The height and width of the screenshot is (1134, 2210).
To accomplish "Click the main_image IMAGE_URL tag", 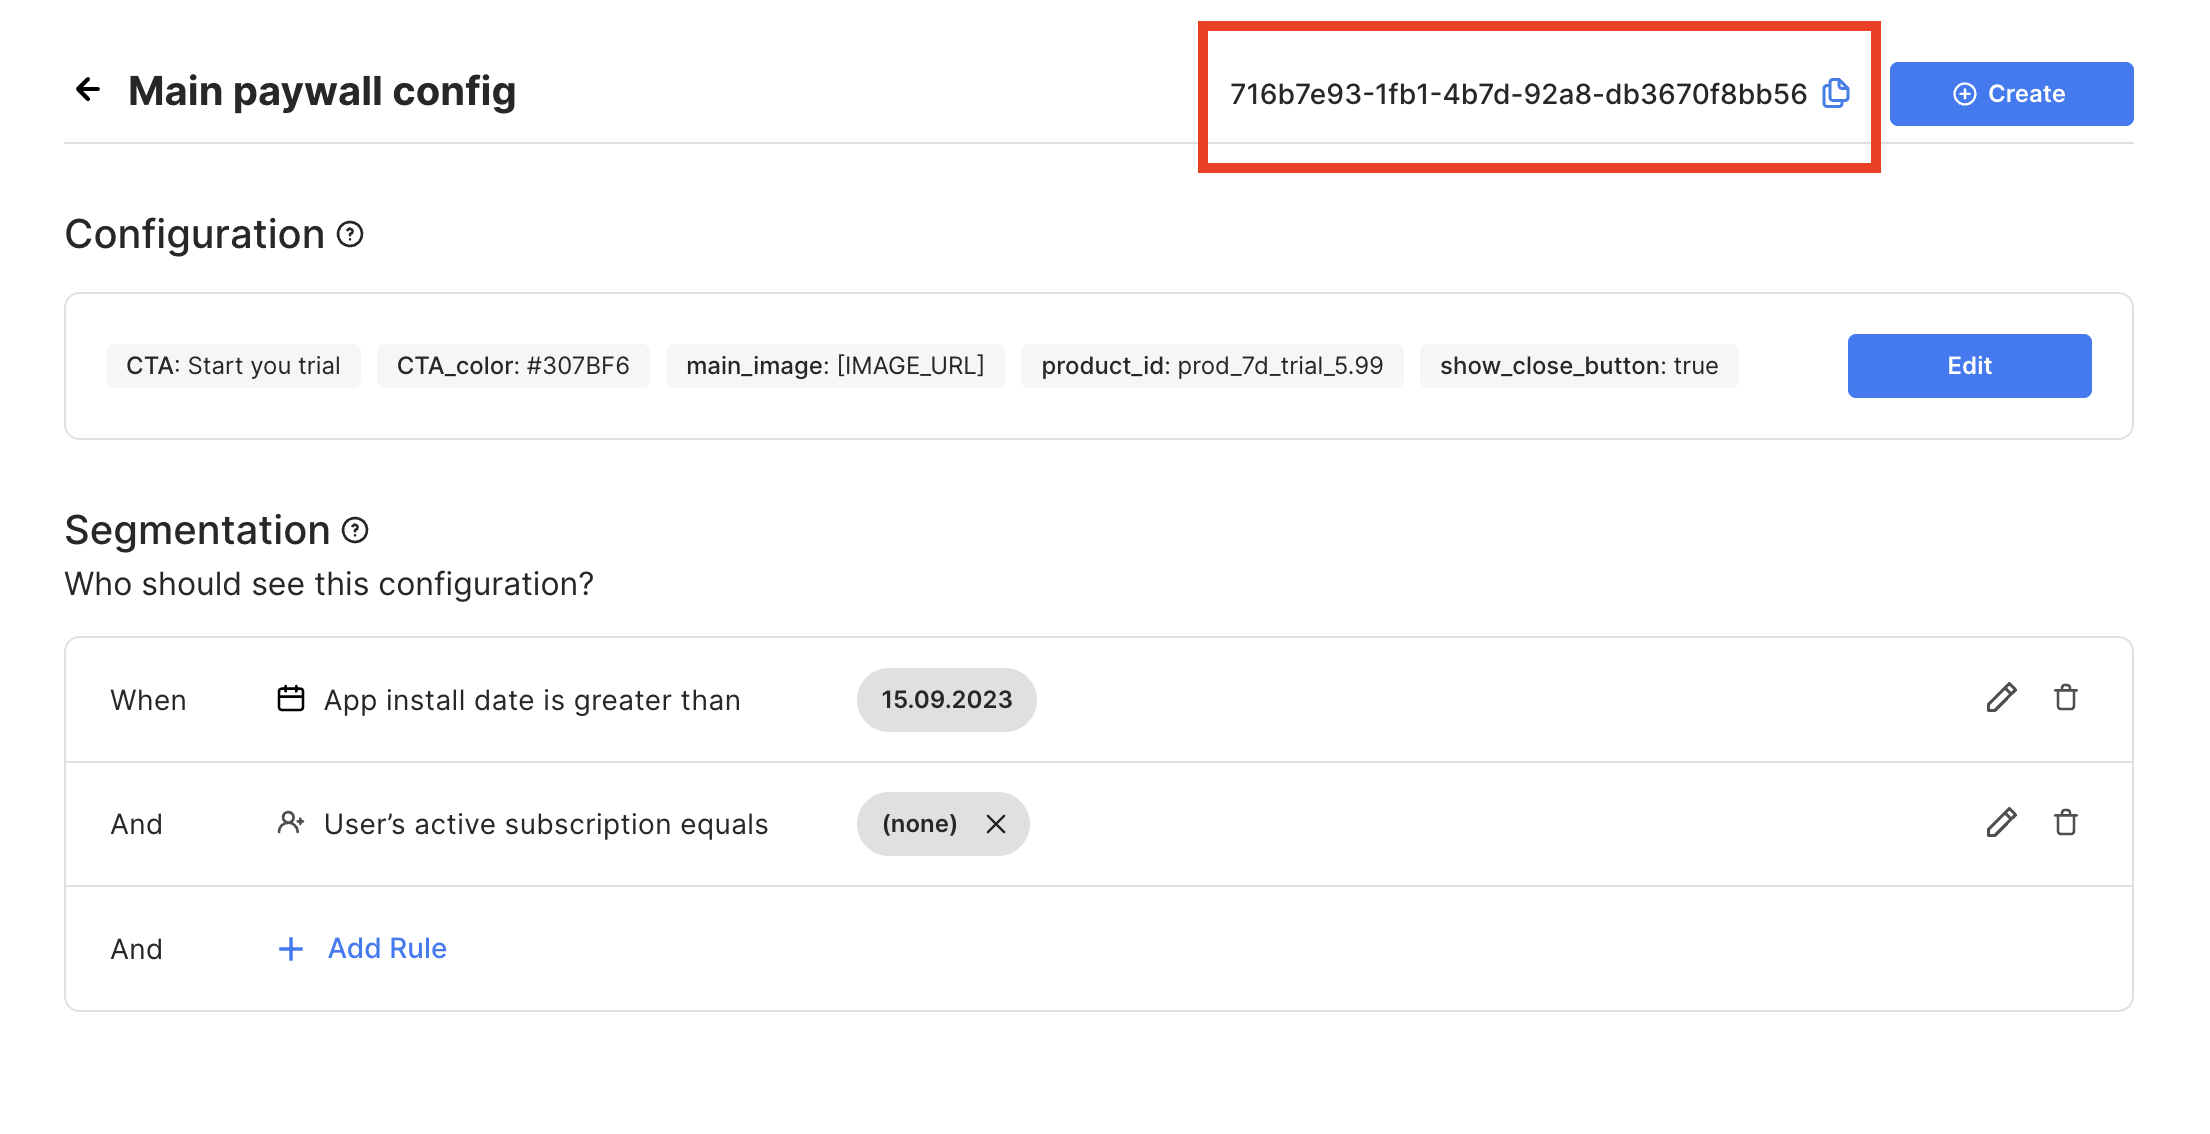I will [835, 366].
